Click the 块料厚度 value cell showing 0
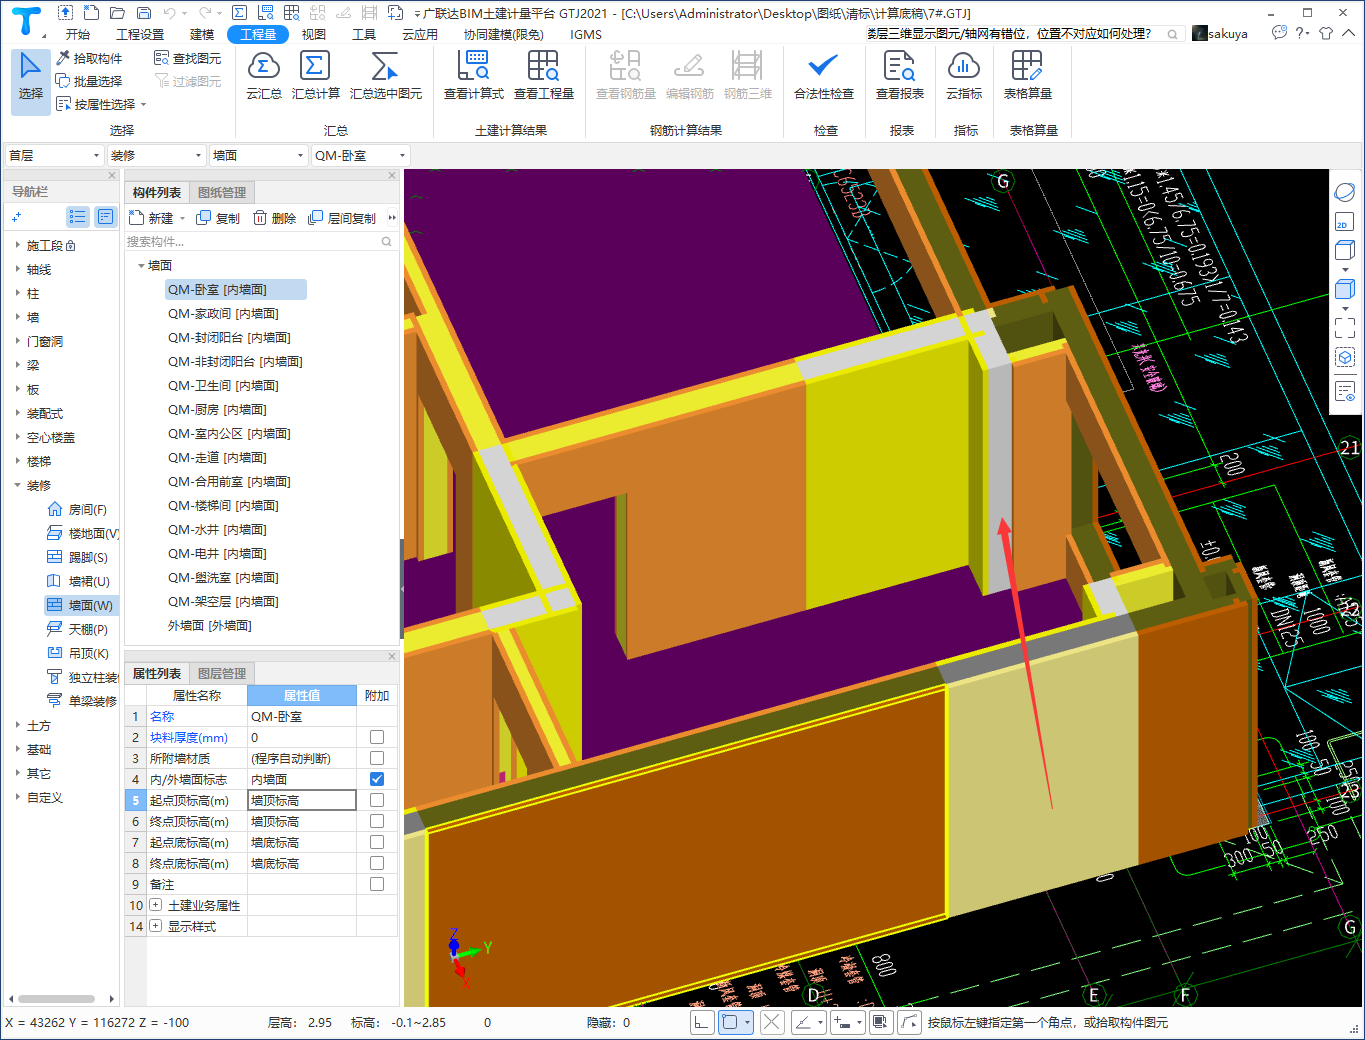The height and width of the screenshot is (1040, 1365). (302, 737)
